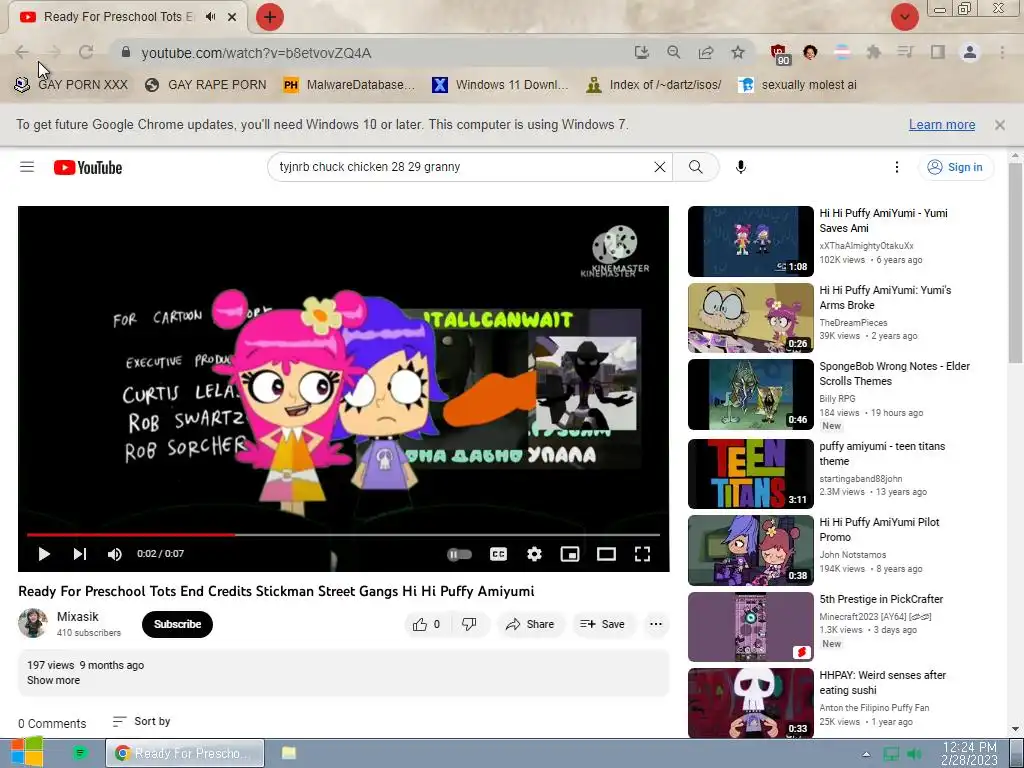The width and height of the screenshot is (1024, 768).
Task: Open puffy amiyumi teen titans theme video
Action: click(x=750, y=473)
